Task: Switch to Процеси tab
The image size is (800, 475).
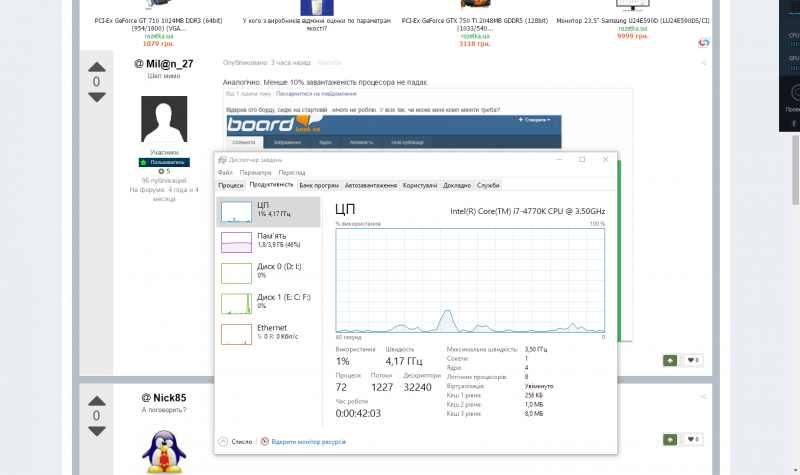Action: [231, 185]
